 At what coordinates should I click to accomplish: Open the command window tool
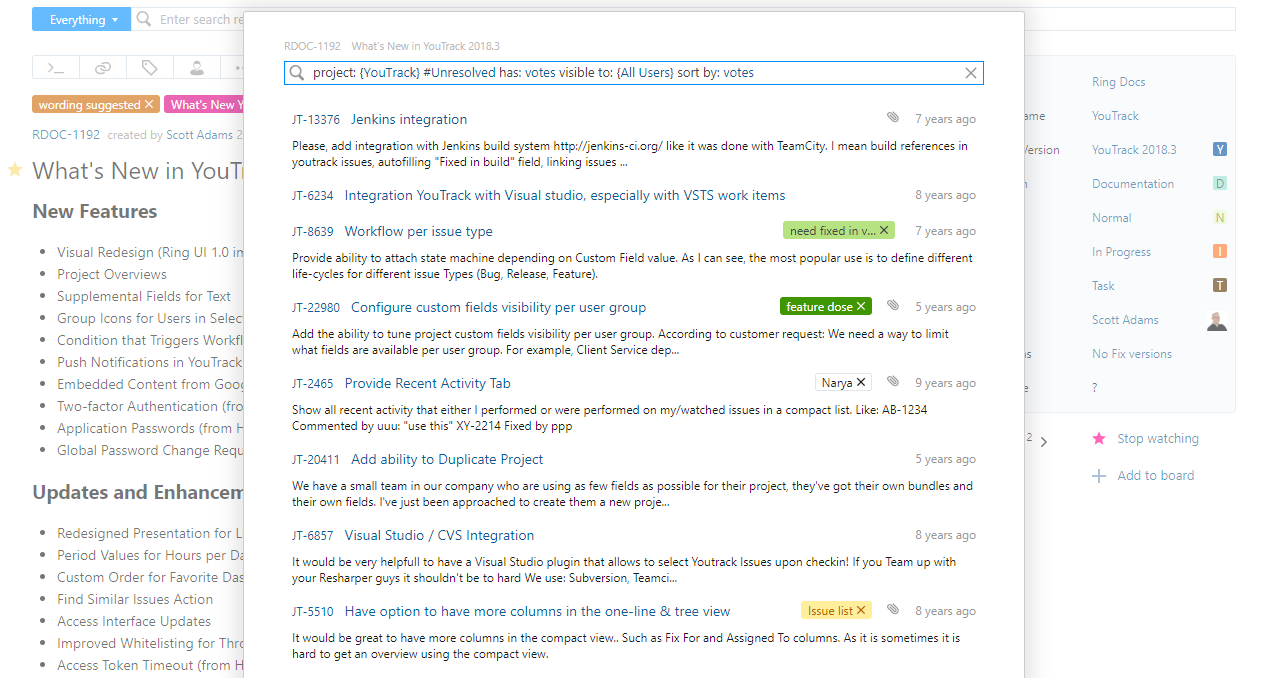pyautogui.click(x=55, y=67)
